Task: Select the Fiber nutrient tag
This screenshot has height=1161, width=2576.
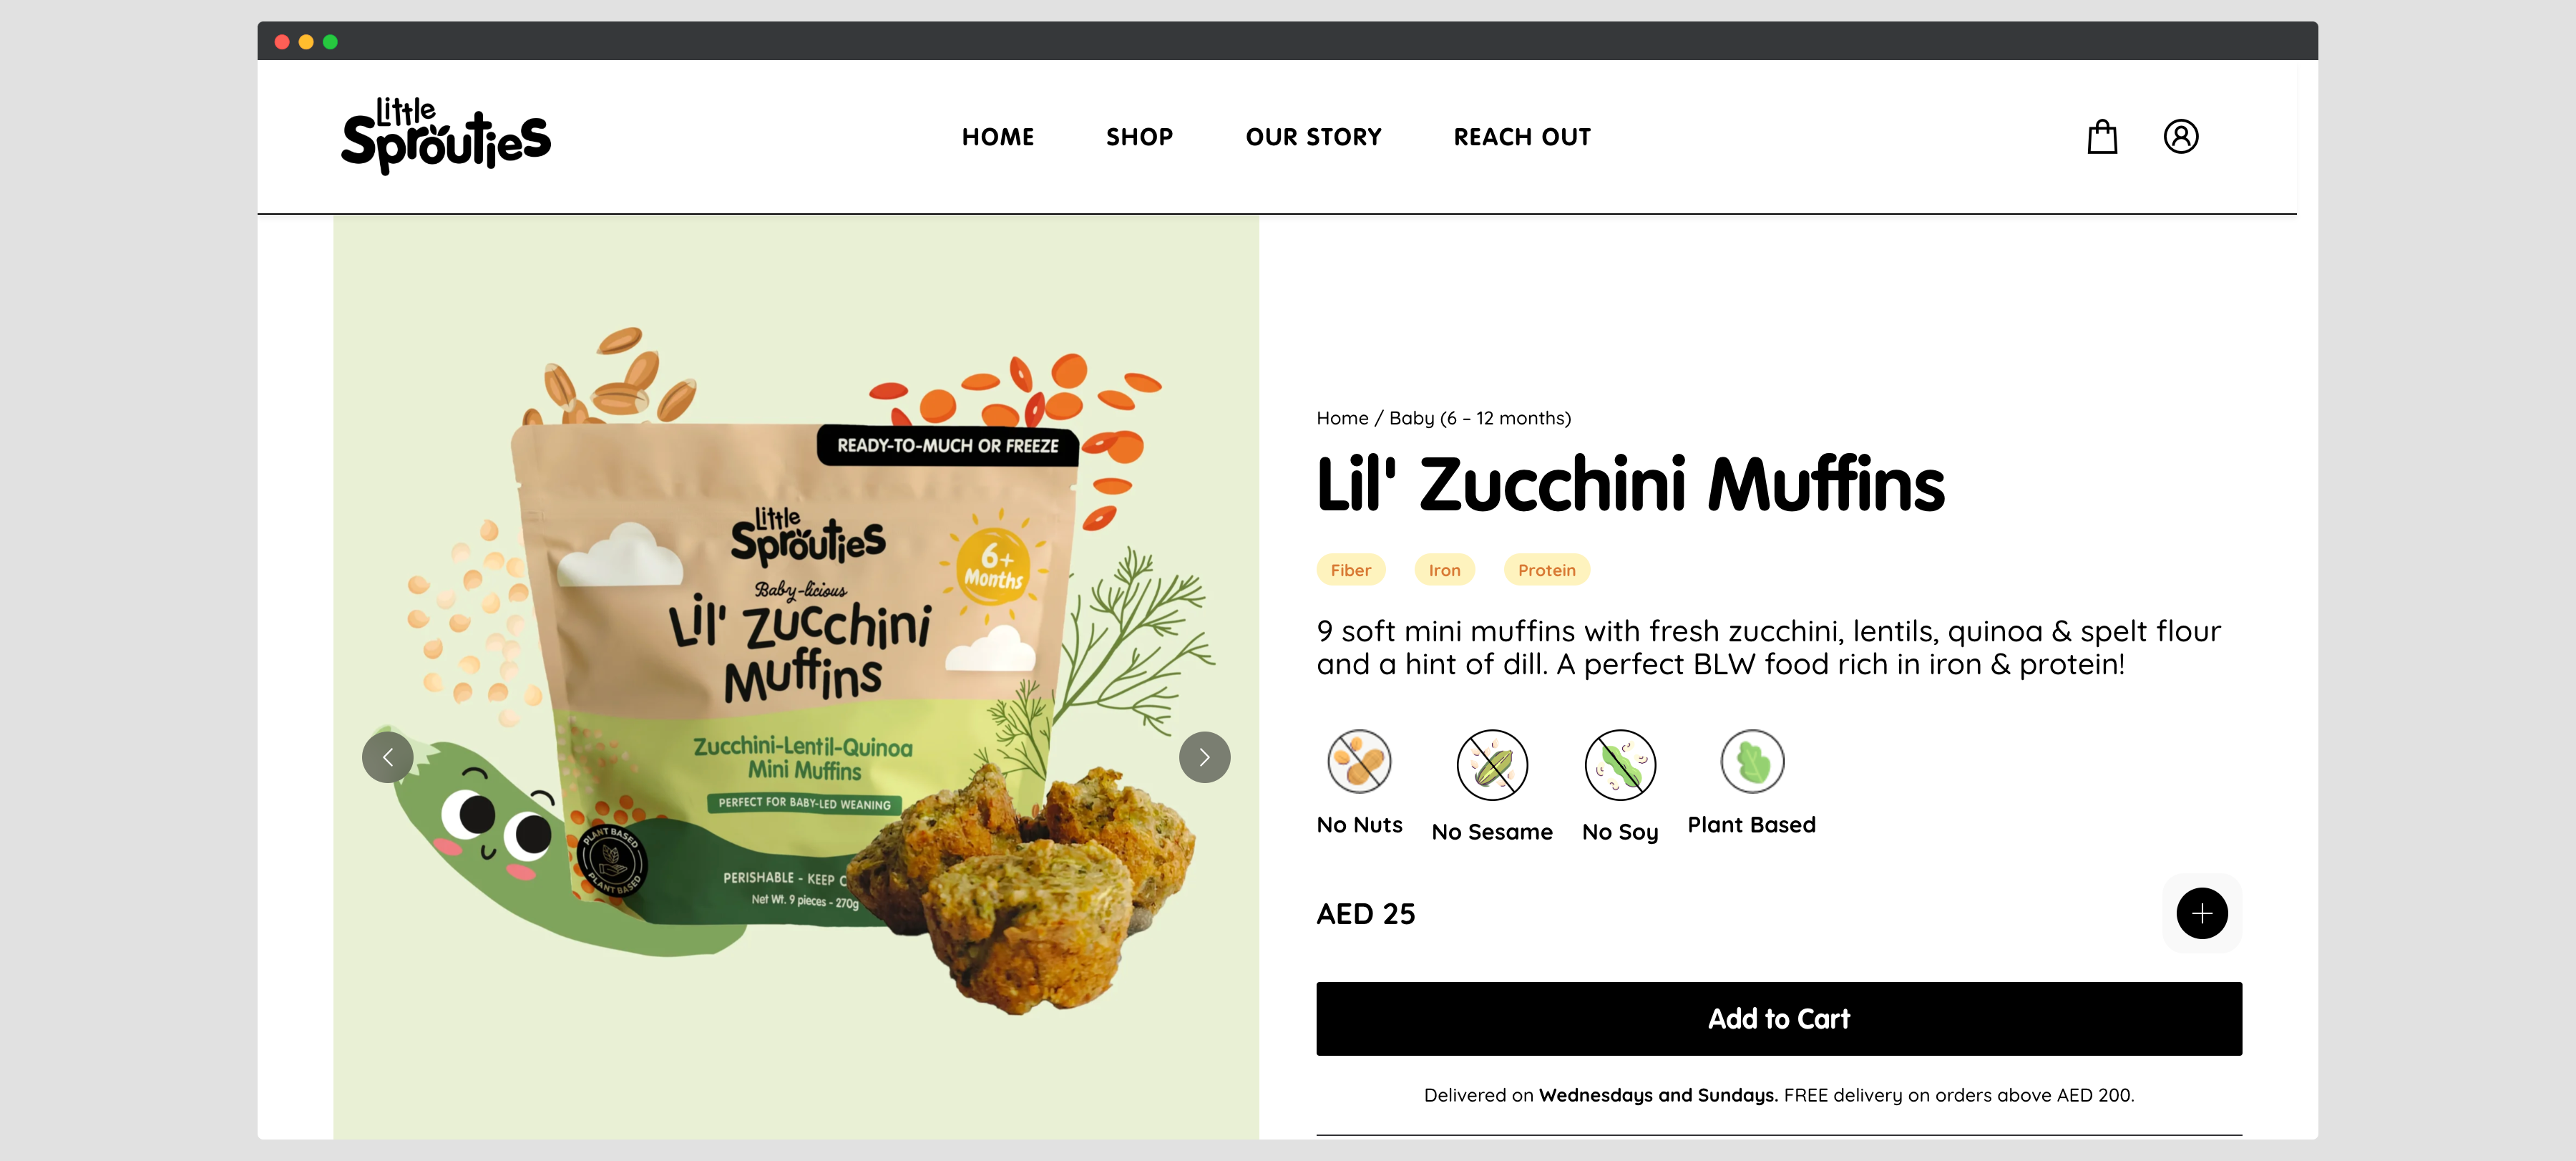Action: coord(1350,570)
